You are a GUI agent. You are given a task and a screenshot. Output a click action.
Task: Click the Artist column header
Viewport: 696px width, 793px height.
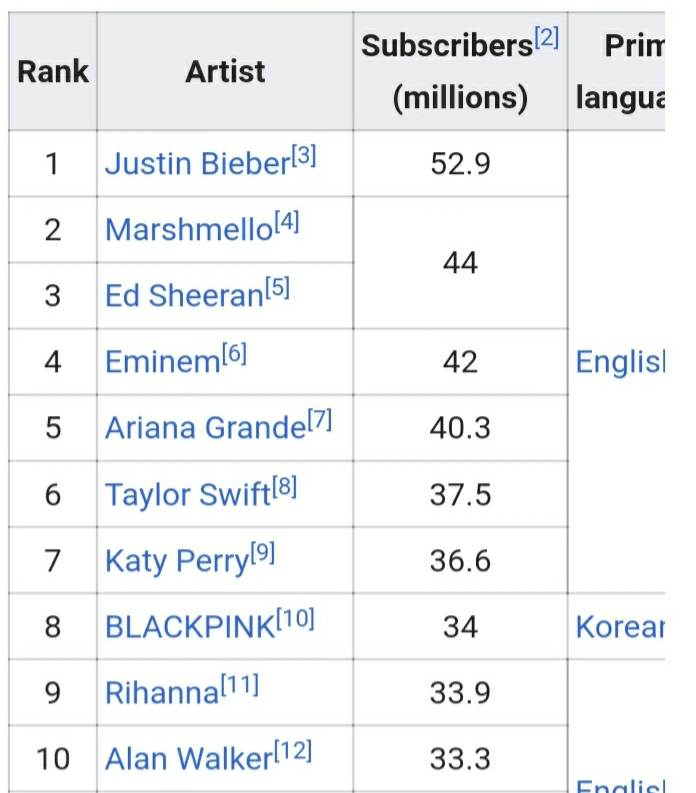click(x=225, y=72)
